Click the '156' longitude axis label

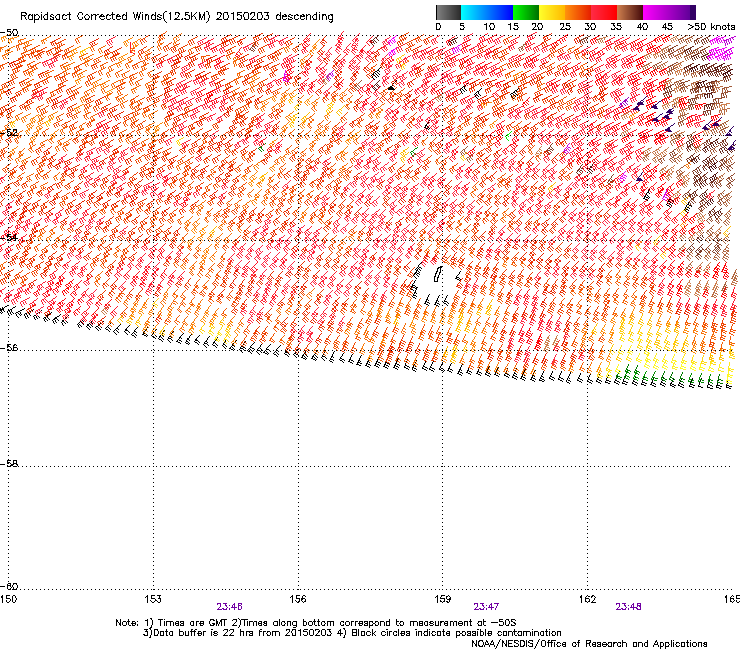(x=298, y=599)
